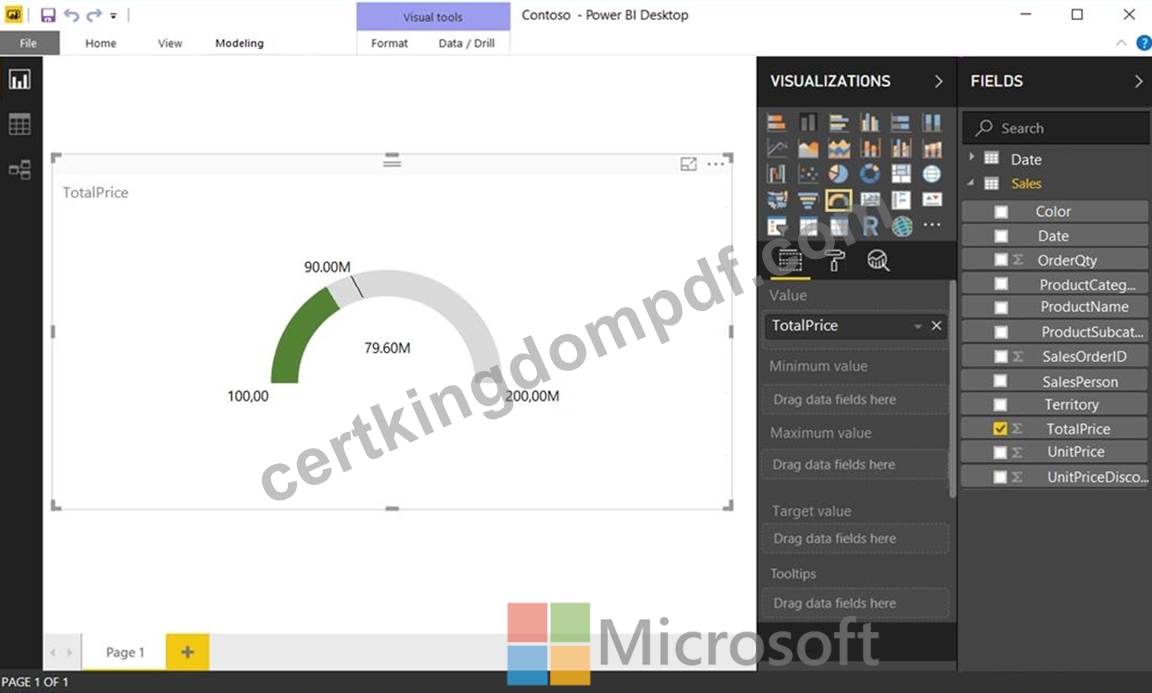
Task: Select the Clustered column chart visual
Action: 870,122
